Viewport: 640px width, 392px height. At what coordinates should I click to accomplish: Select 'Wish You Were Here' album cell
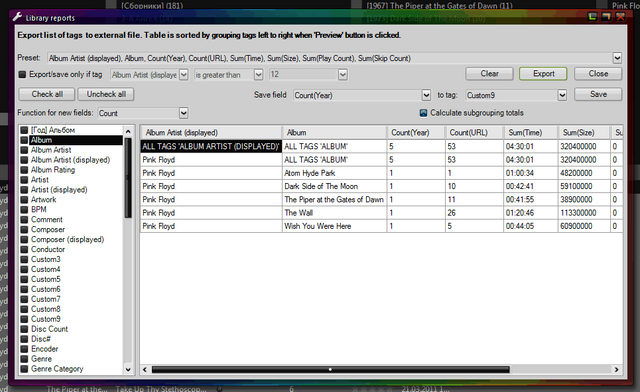[334, 226]
